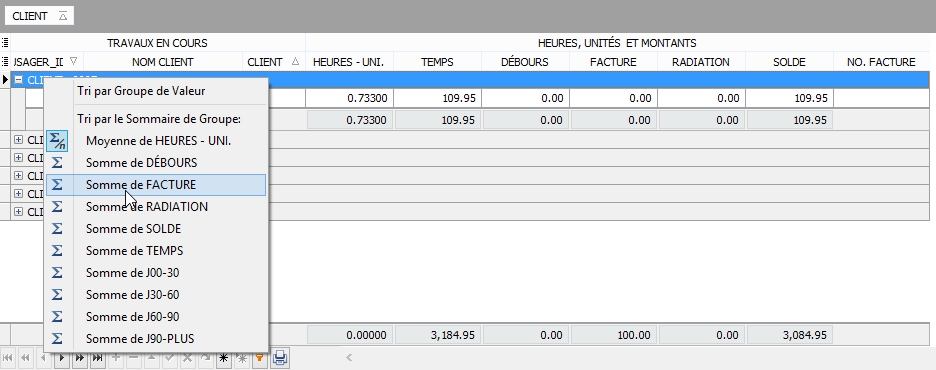Click the horizontal scrollbar left arrow
936x370 pixels.
(349, 358)
